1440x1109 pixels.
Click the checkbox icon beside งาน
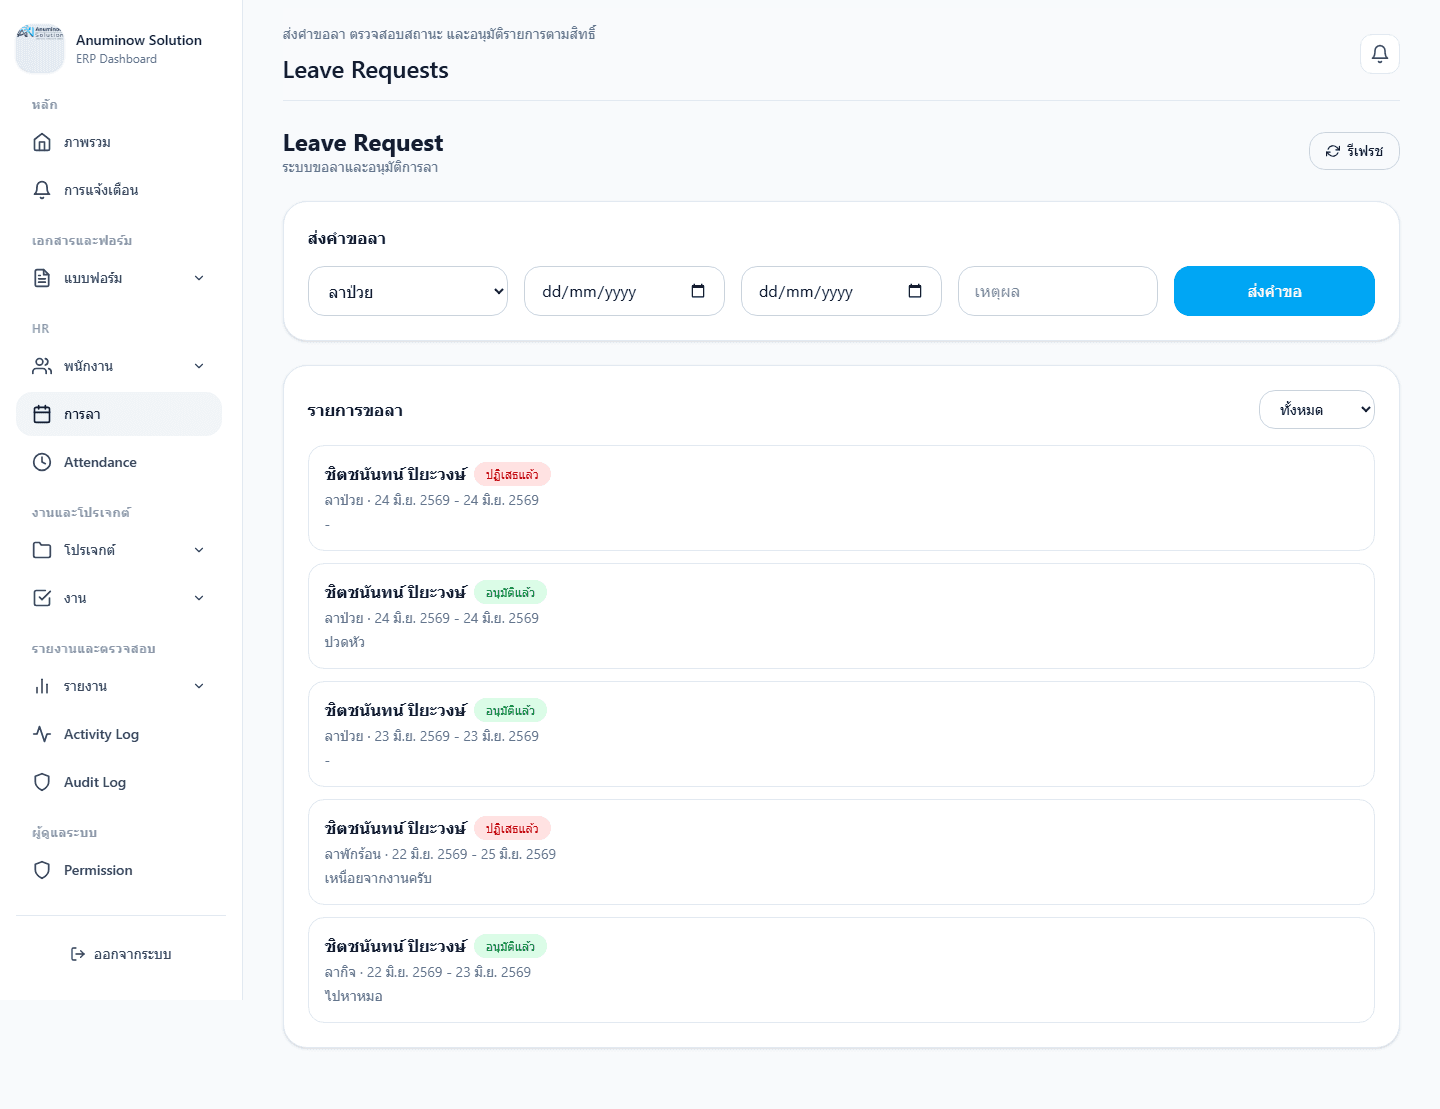pos(42,598)
